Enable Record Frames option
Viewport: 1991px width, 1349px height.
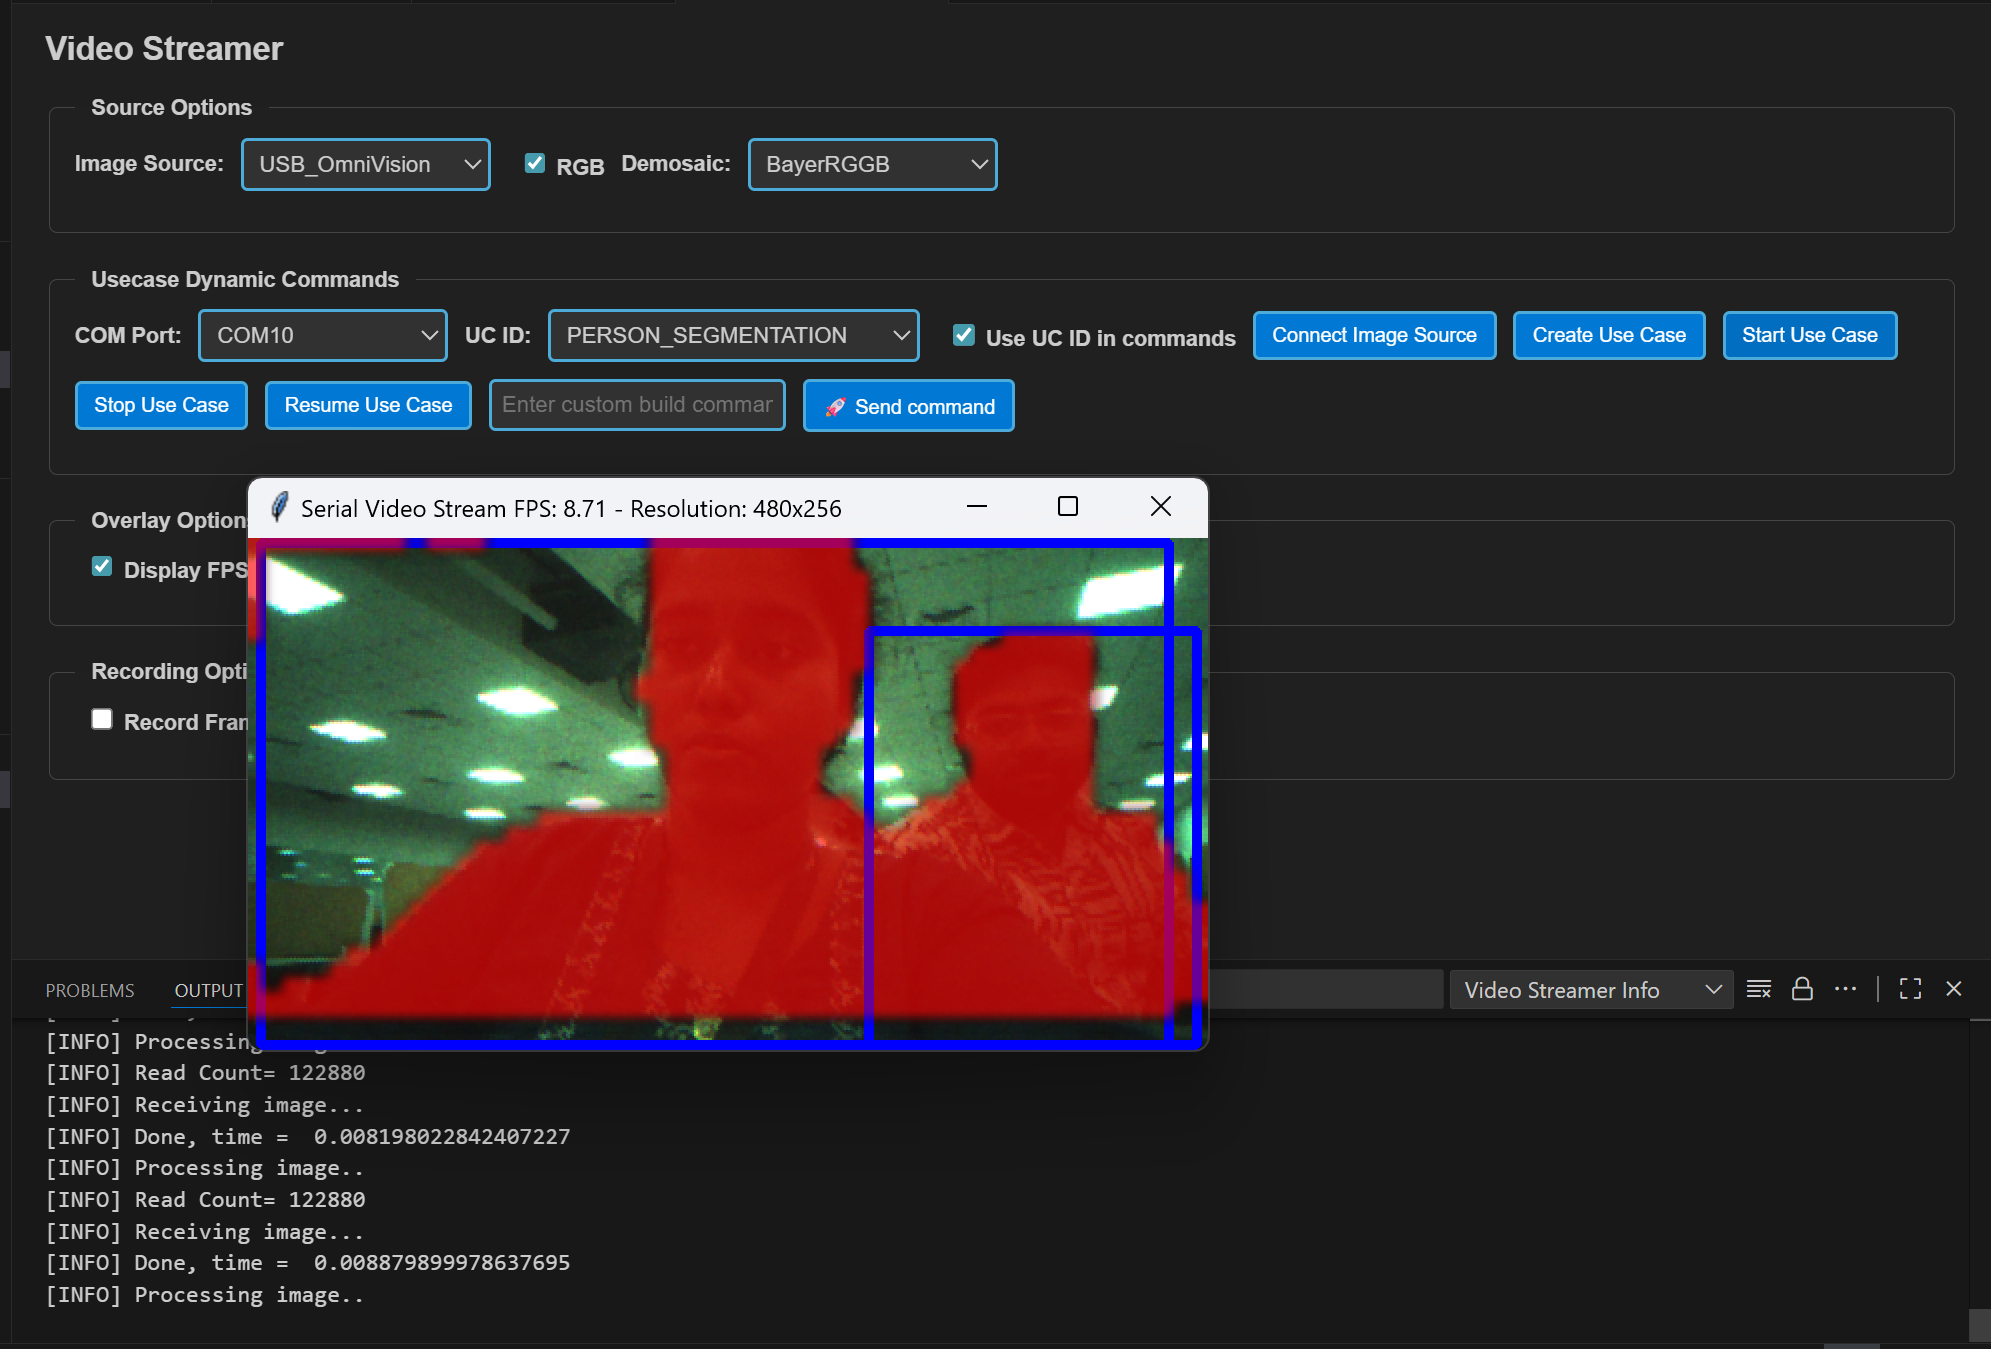pyautogui.click(x=102, y=718)
